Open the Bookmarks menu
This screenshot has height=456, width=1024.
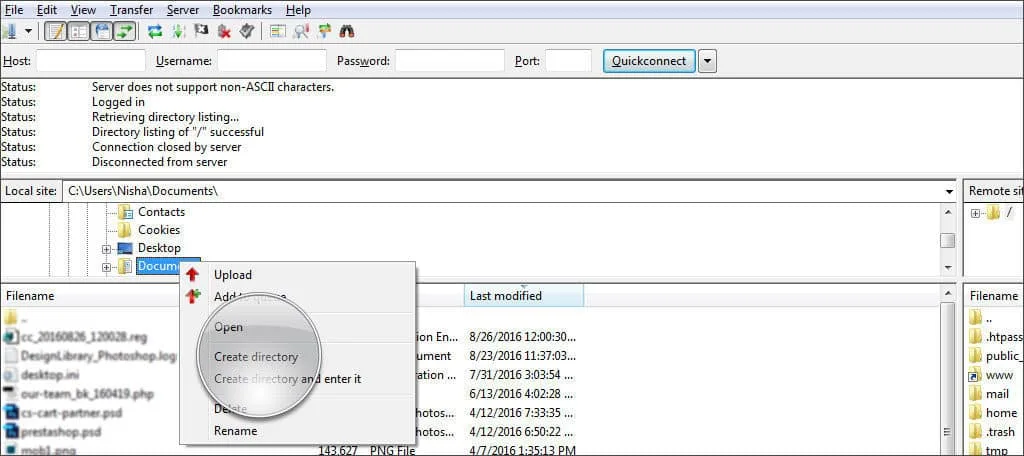pyautogui.click(x=244, y=10)
